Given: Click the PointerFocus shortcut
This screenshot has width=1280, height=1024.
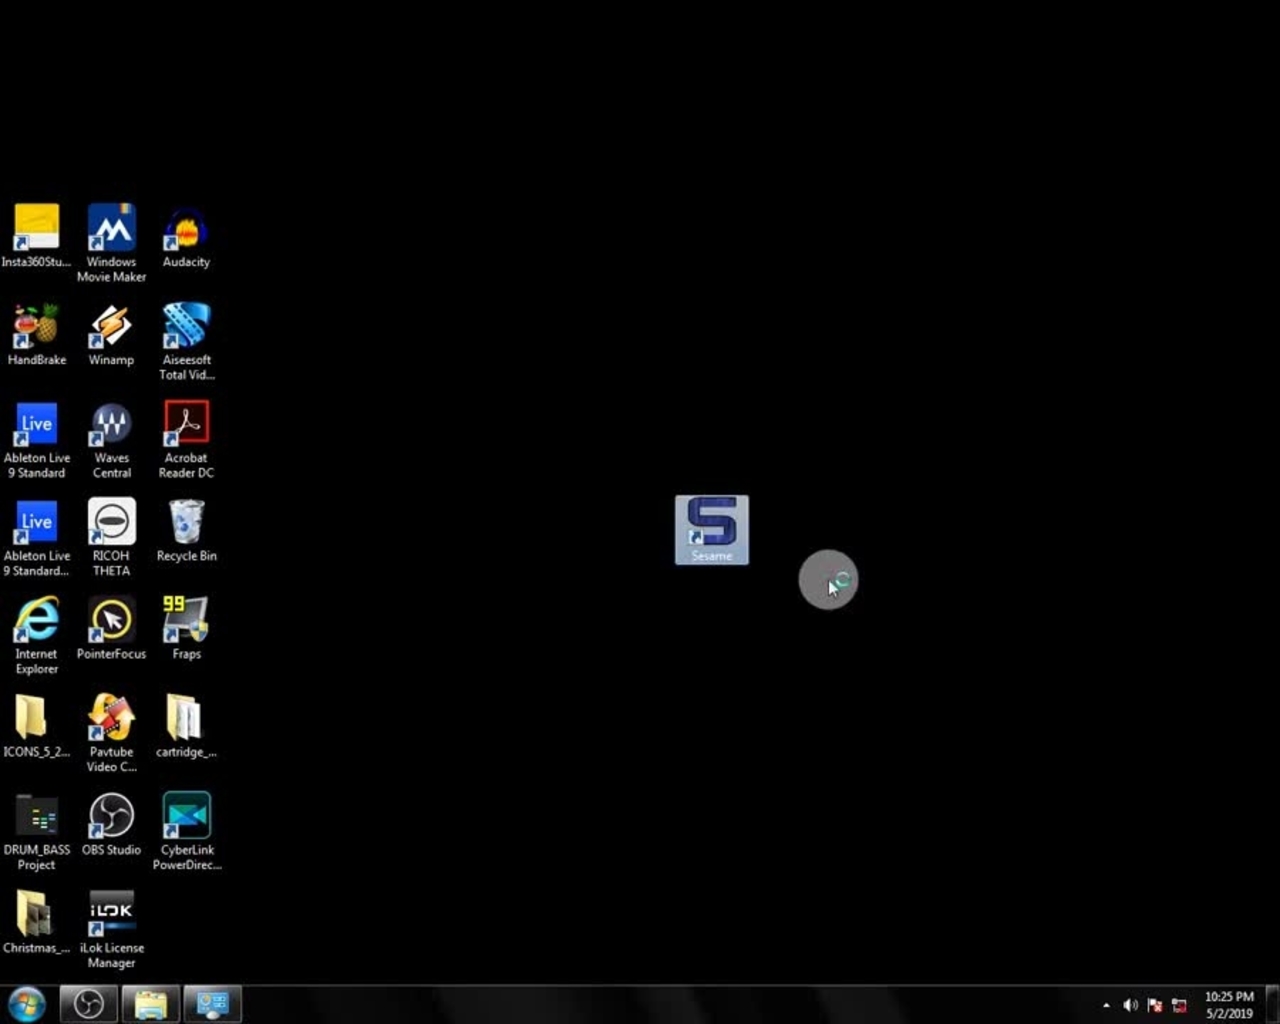Looking at the screenshot, I should [x=111, y=628].
